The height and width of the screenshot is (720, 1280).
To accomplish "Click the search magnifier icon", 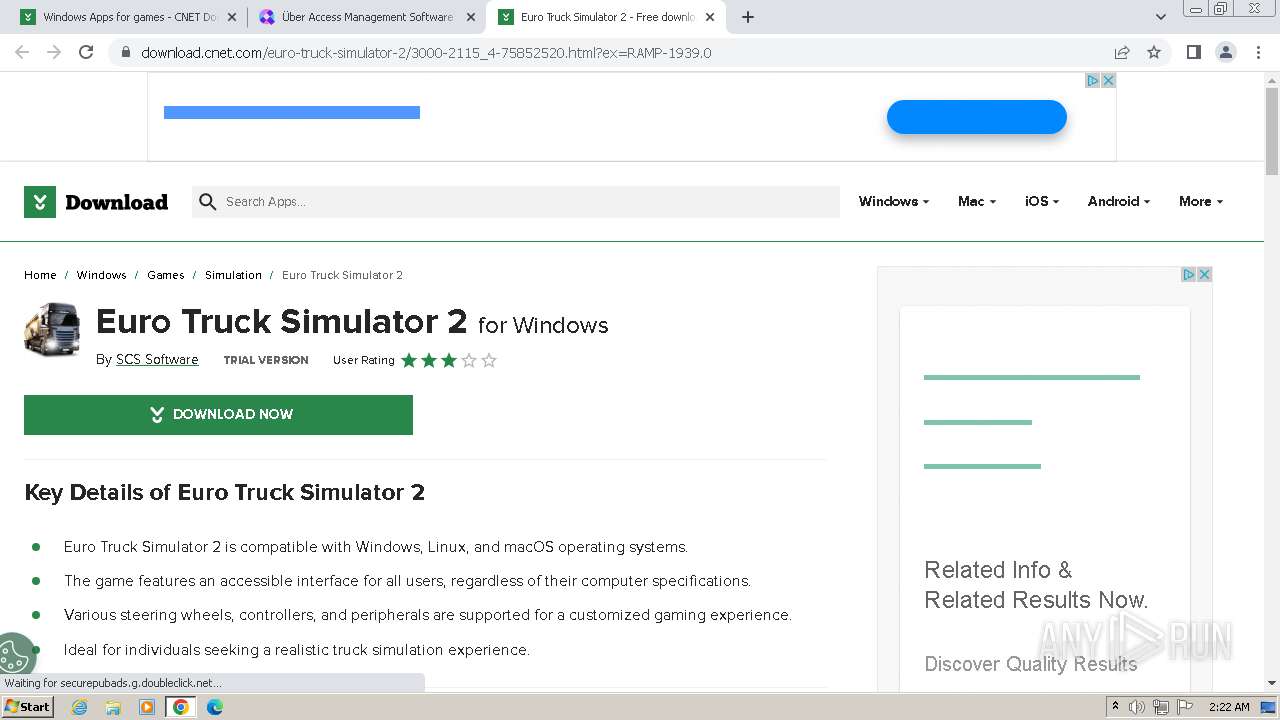I will [207, 202].
